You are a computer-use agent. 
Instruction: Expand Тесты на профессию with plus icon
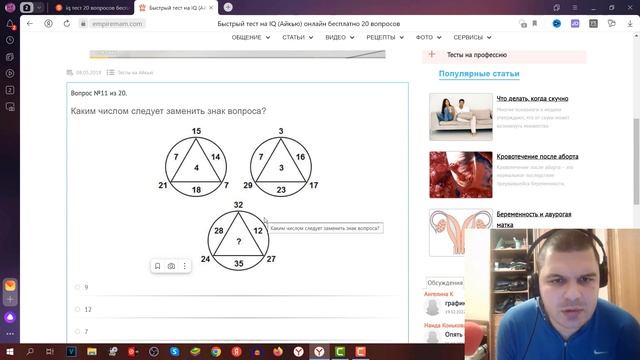click(x=432, y=54)
